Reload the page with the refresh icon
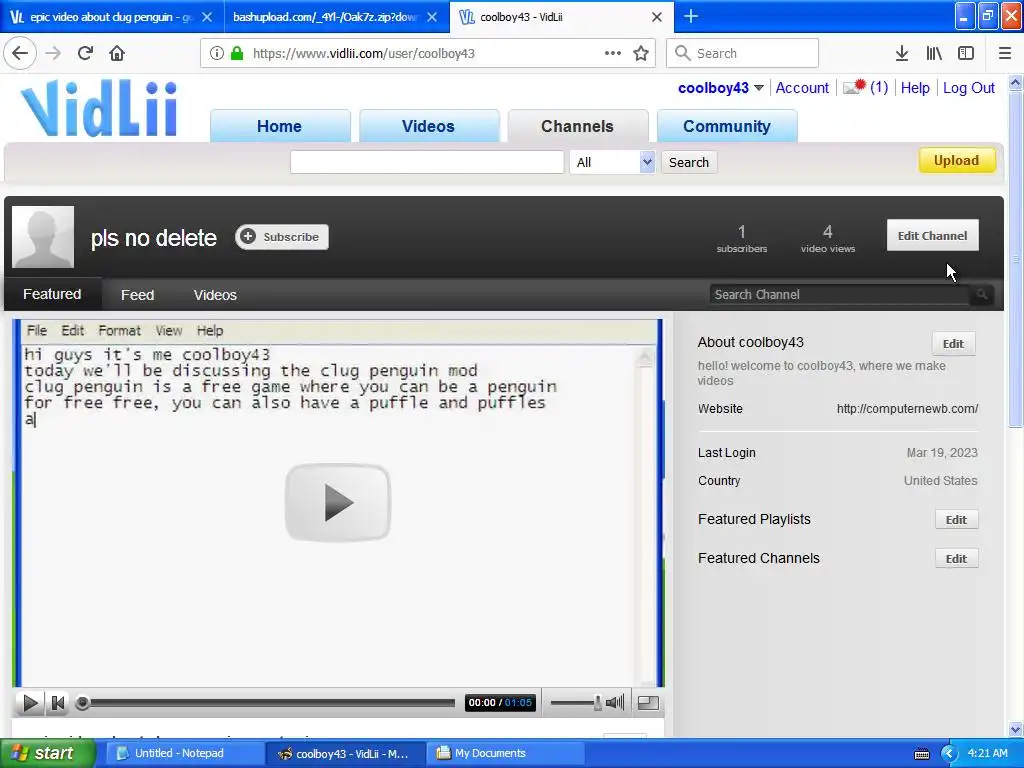The width and height of the screenshot is (1024, 768). pyautogui.click(x=85, y=54)
